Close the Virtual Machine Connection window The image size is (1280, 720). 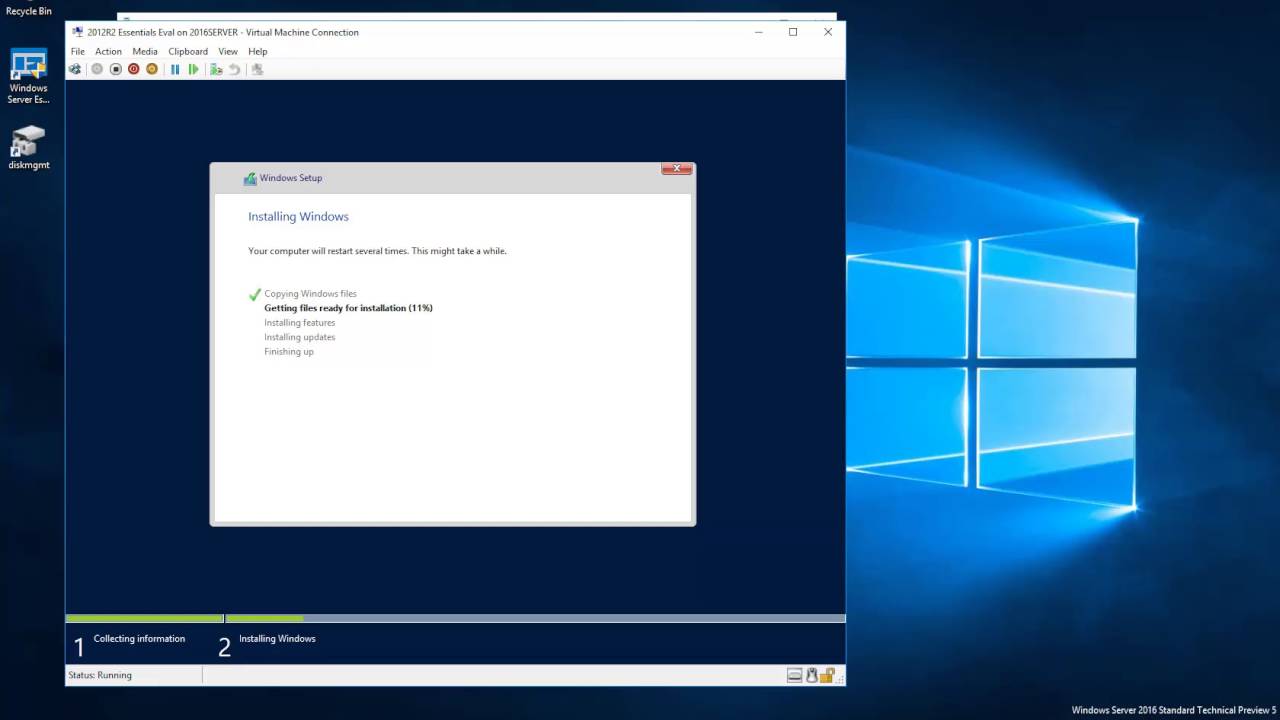pyautogui.click(x=828, y=32)
